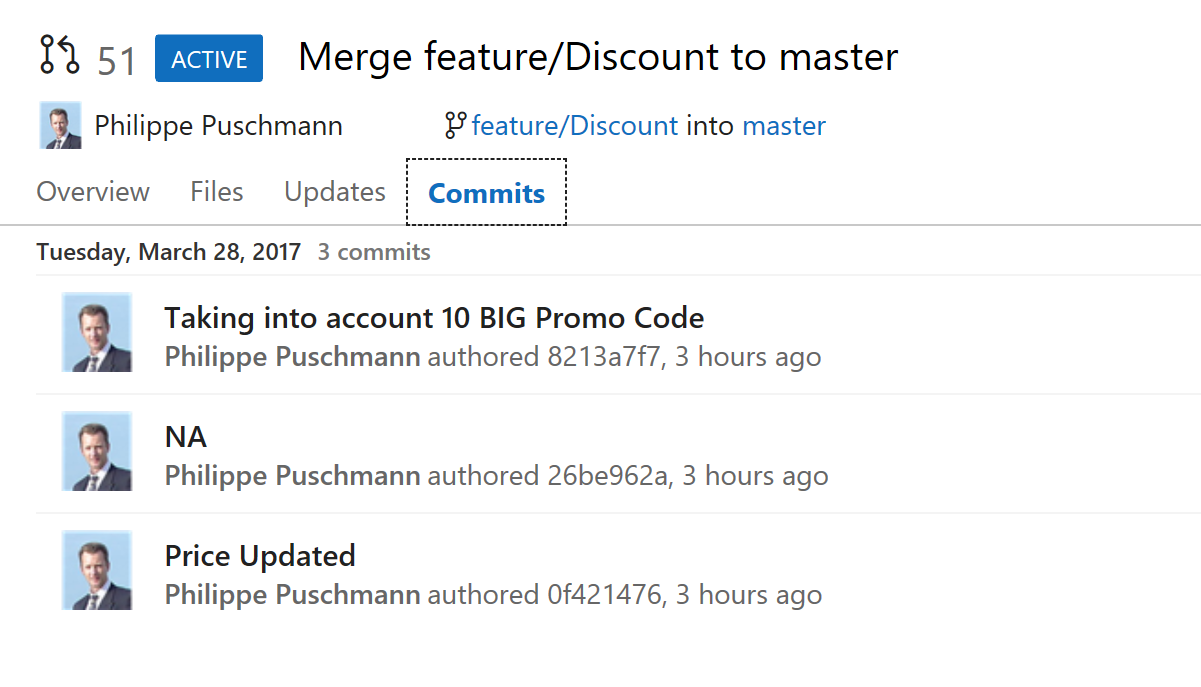Screen dimensions: 1201x687
Task: Click the 3 commits count label
Action: pos(373,252)
